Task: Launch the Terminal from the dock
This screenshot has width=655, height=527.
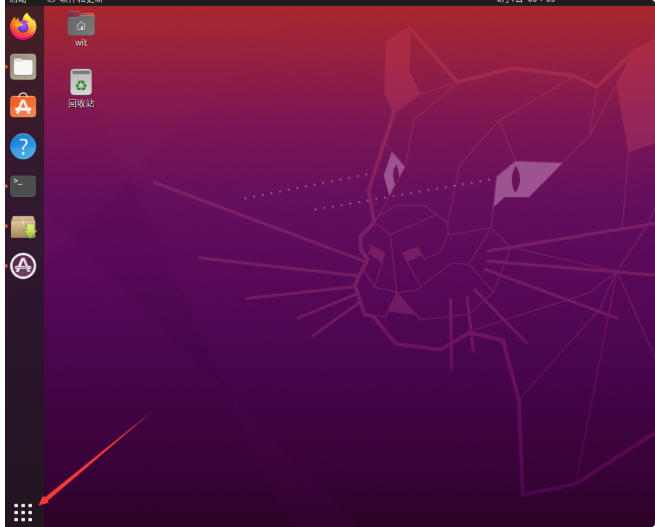Action: (23, 186)
